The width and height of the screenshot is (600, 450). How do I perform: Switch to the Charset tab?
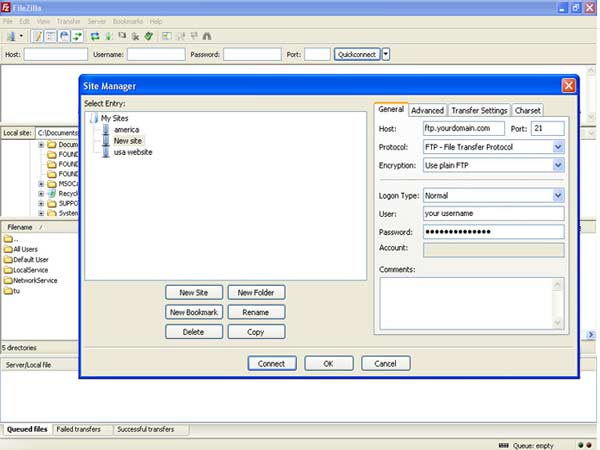[x=527, y=111]
